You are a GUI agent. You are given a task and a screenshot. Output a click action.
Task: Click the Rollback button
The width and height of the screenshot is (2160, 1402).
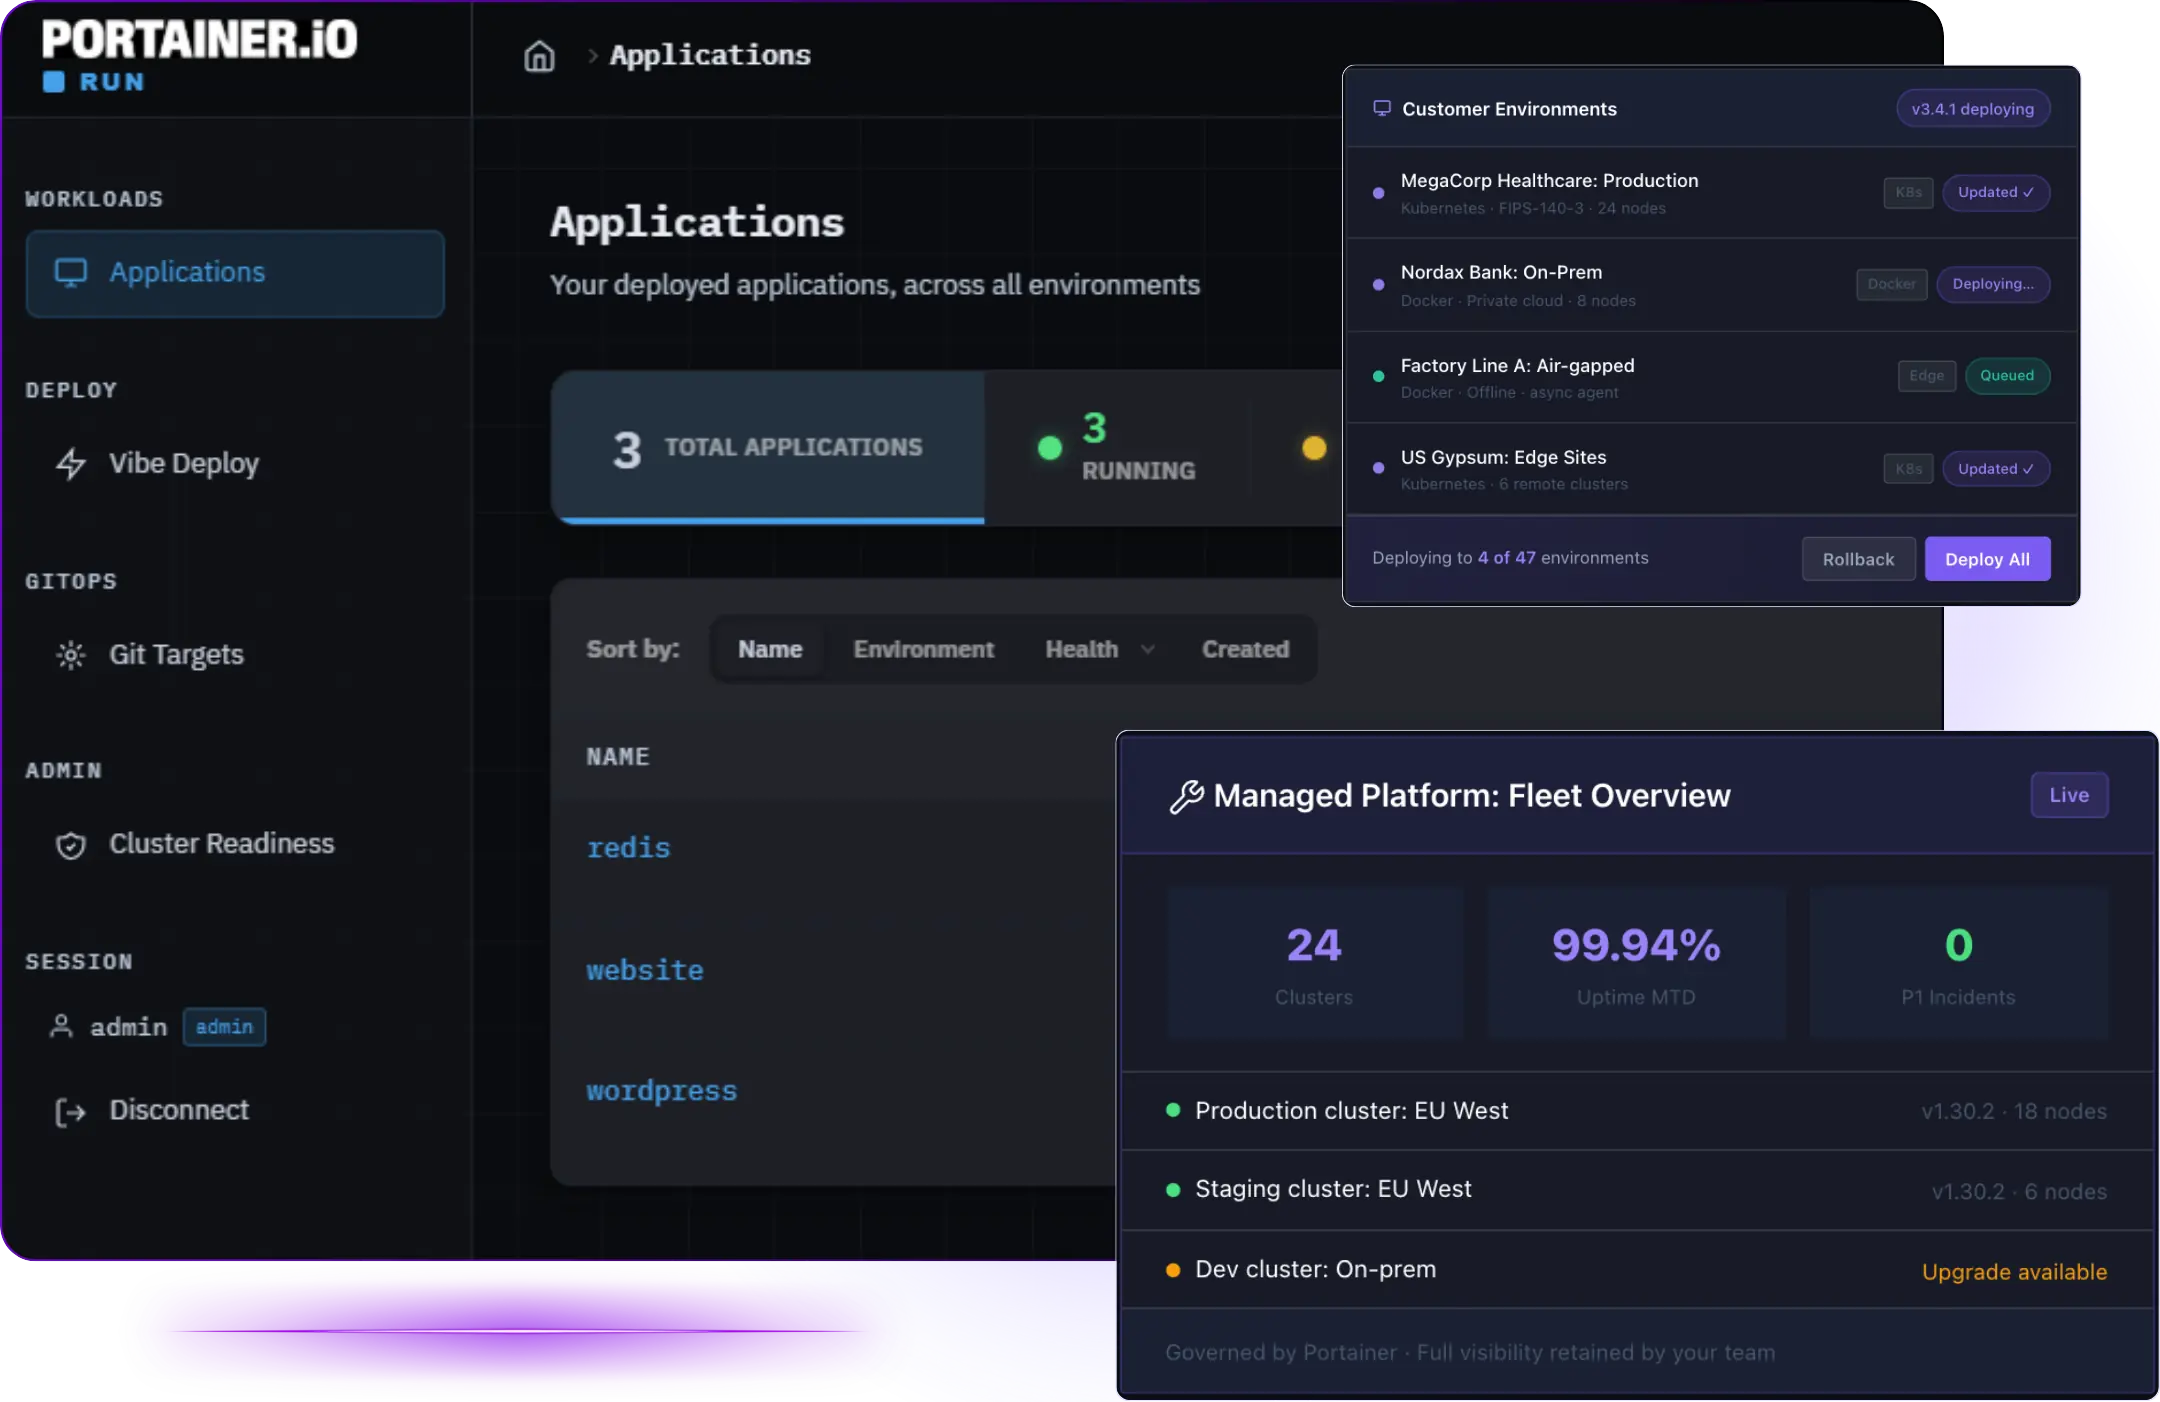1858,559
